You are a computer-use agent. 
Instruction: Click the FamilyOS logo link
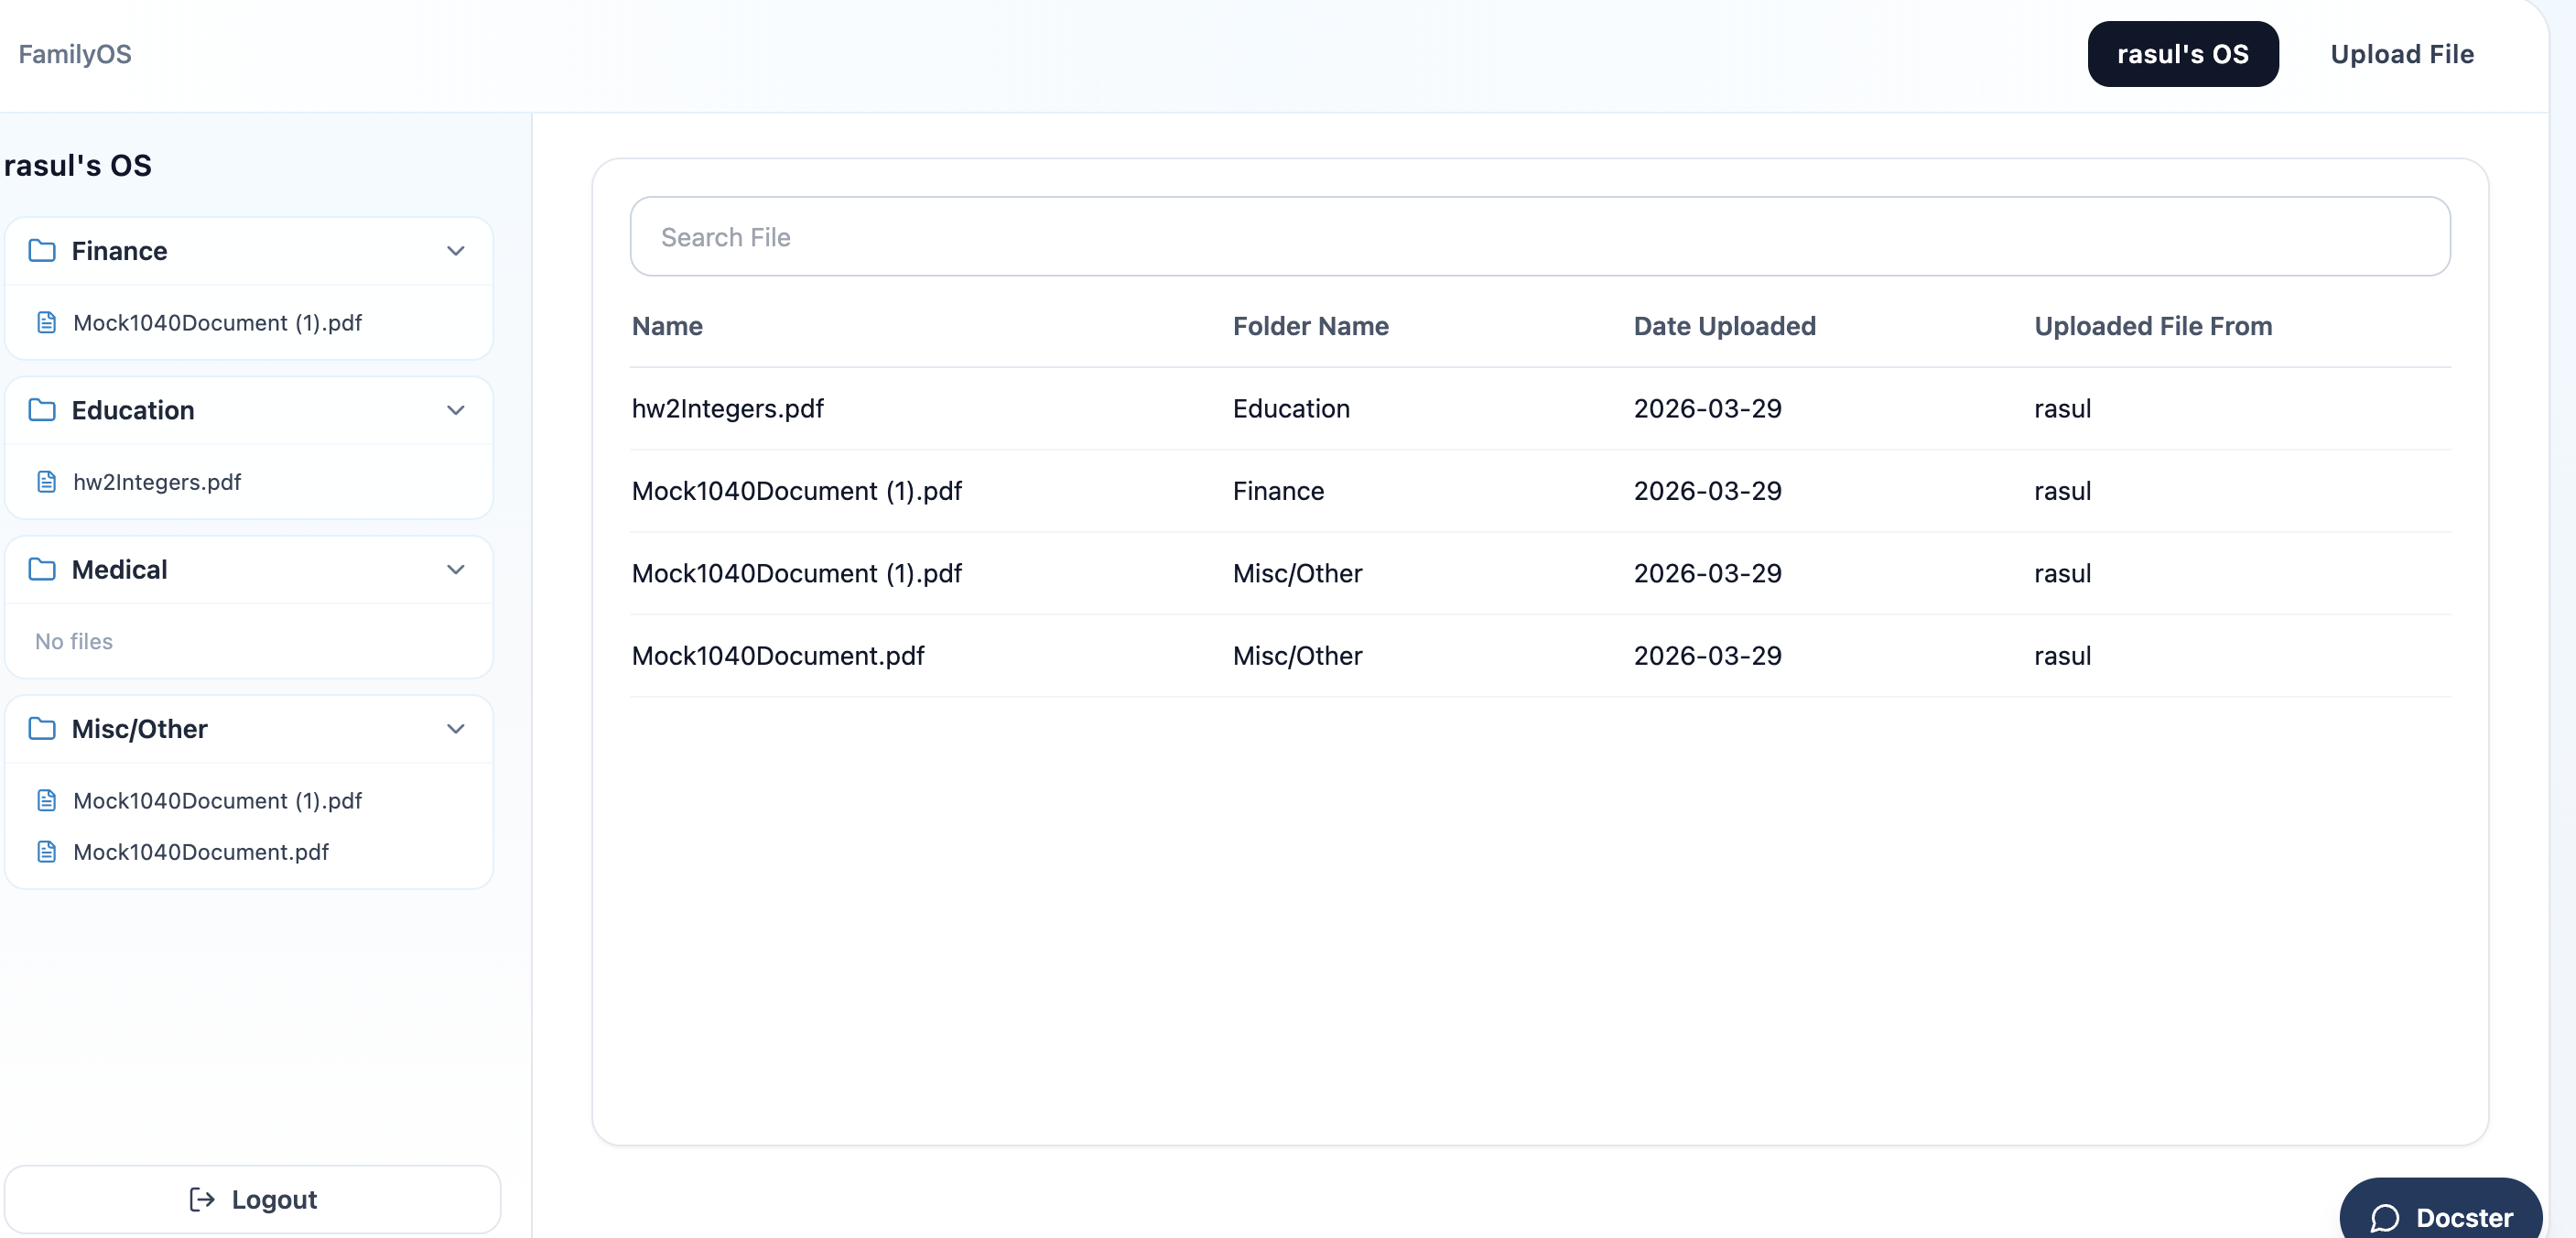coord(75,54)
